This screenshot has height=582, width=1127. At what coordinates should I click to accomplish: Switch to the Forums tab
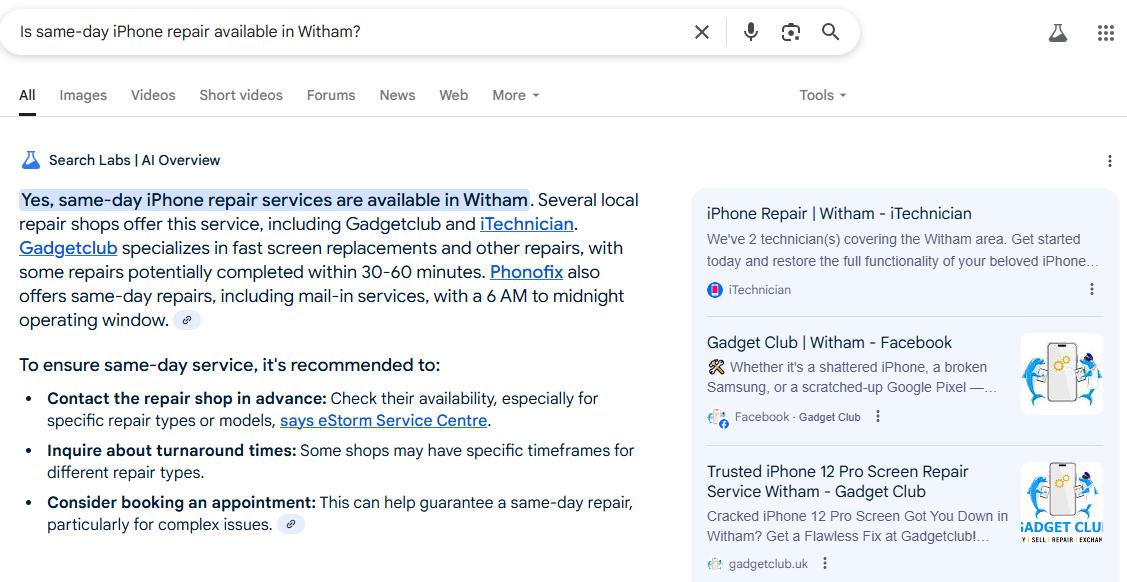[x=331, y=95]
